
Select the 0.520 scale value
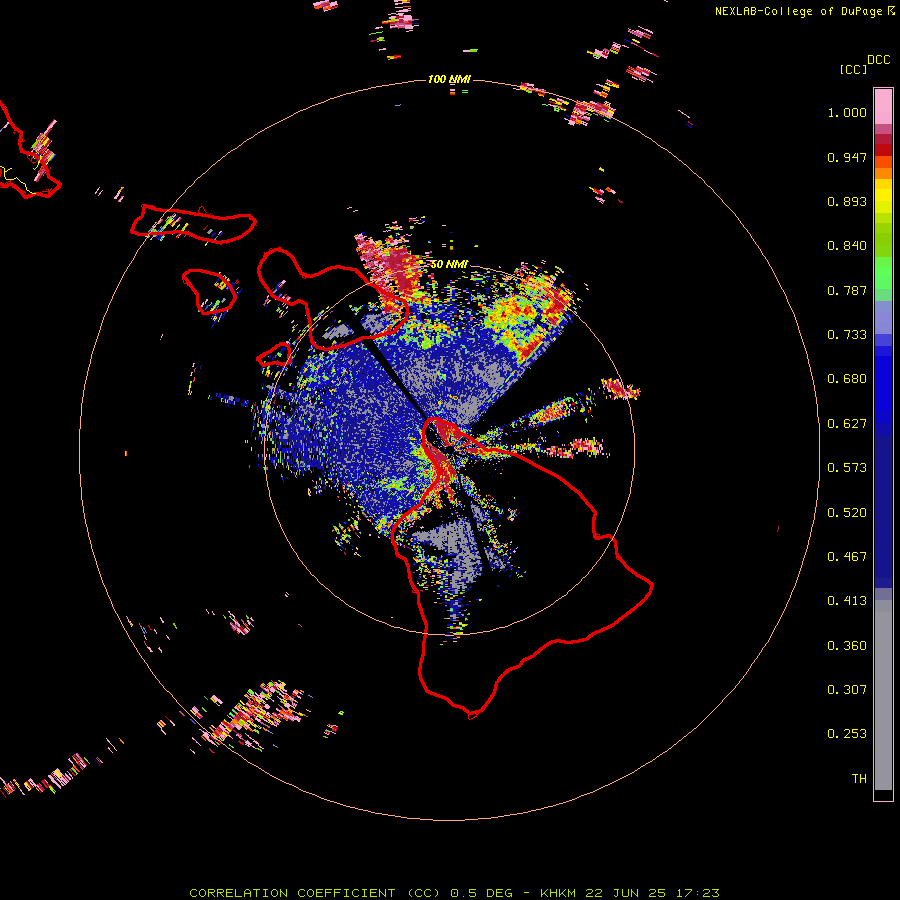pos(847,513)
